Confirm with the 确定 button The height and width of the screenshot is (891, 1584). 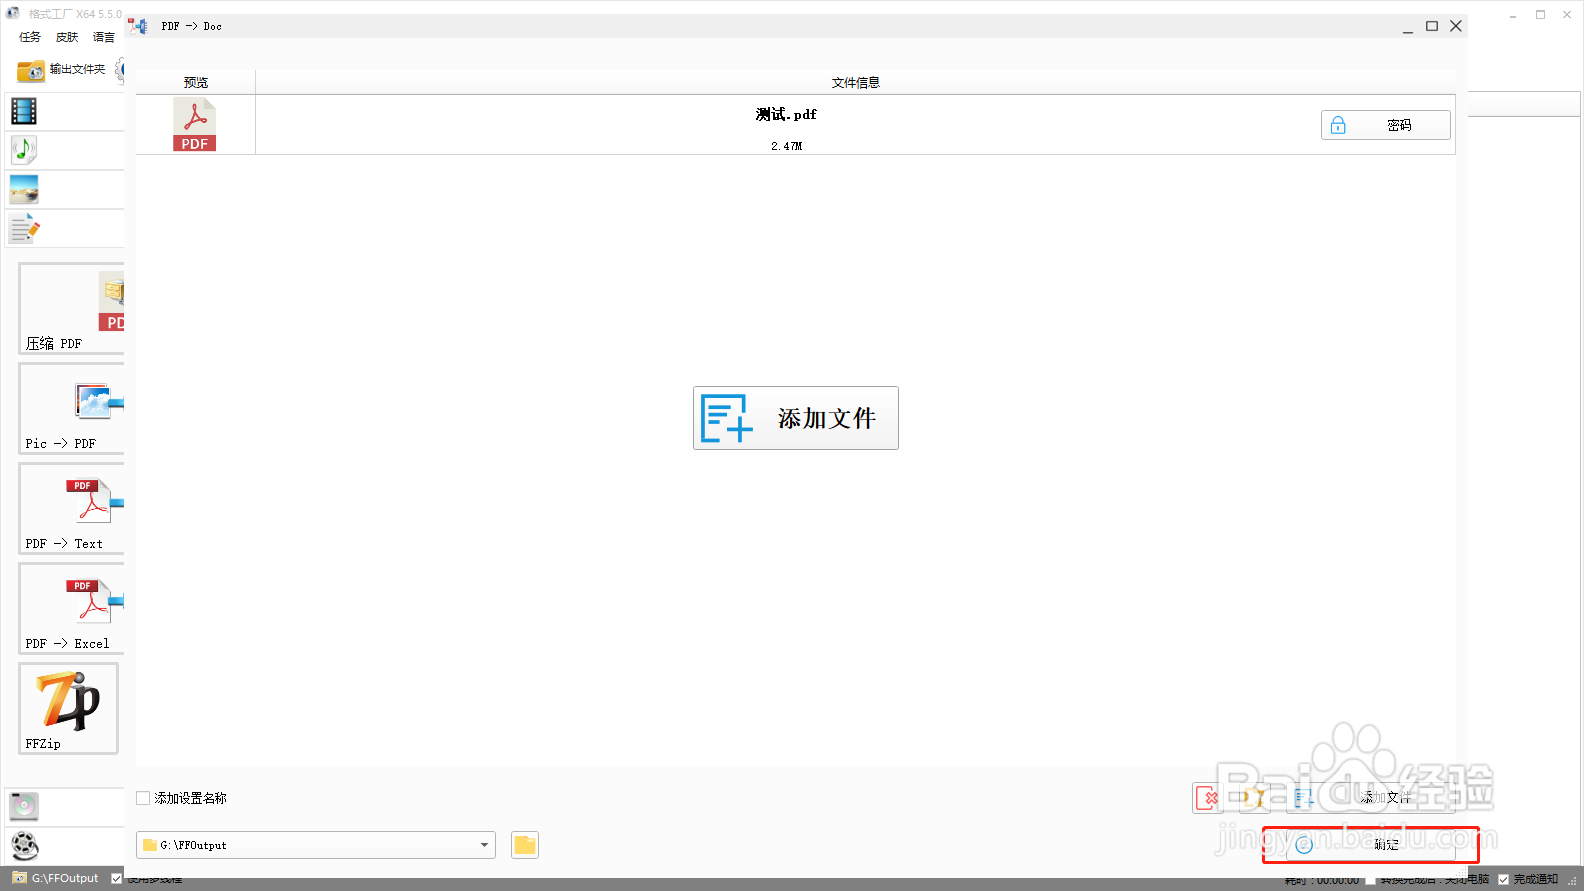pos(1370,845)
